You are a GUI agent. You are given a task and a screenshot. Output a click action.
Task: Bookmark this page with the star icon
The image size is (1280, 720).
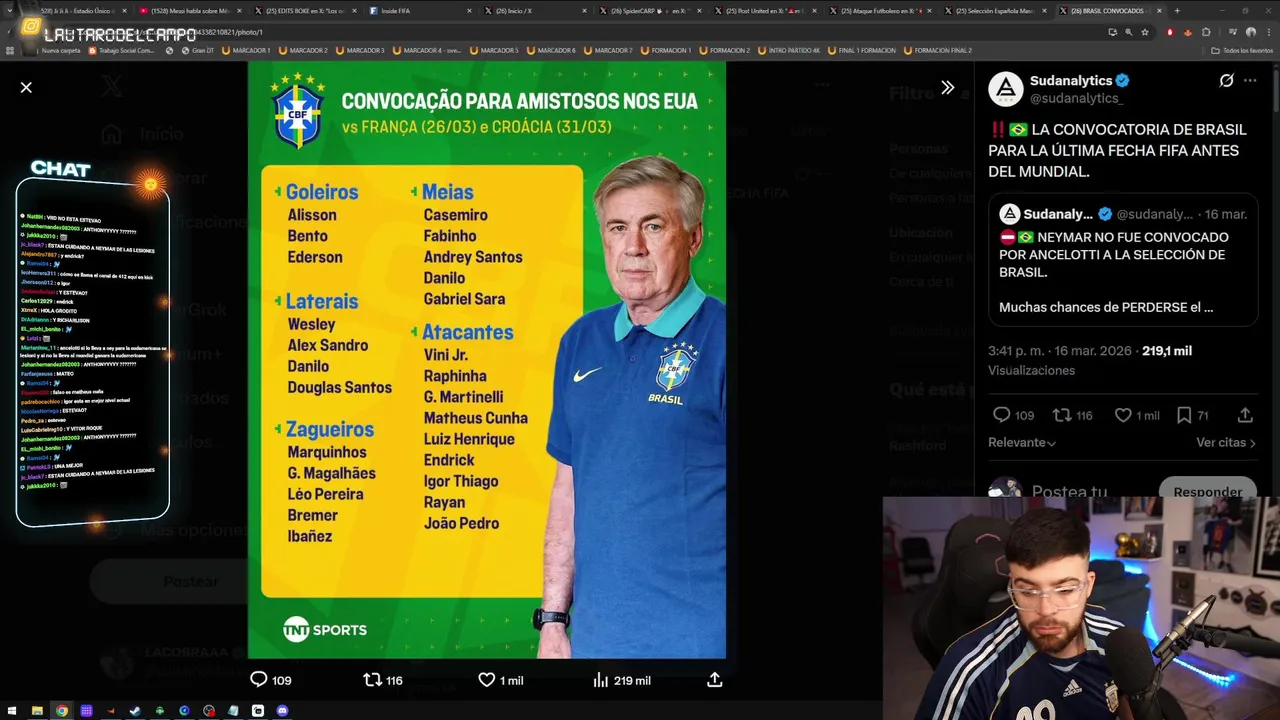1145,32
